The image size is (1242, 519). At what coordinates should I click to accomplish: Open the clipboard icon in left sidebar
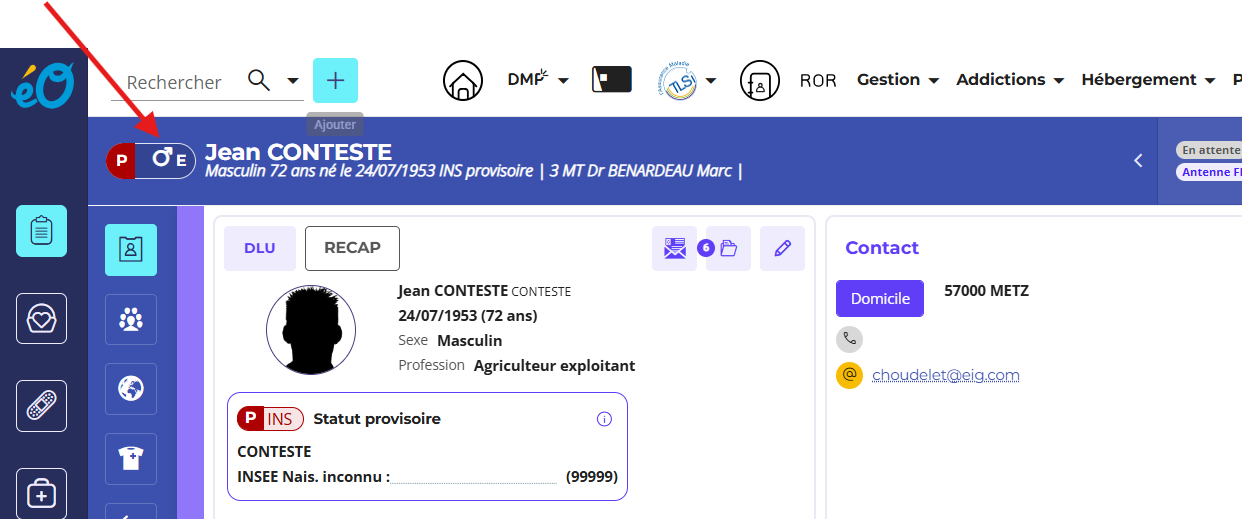(x=41, y=231)
